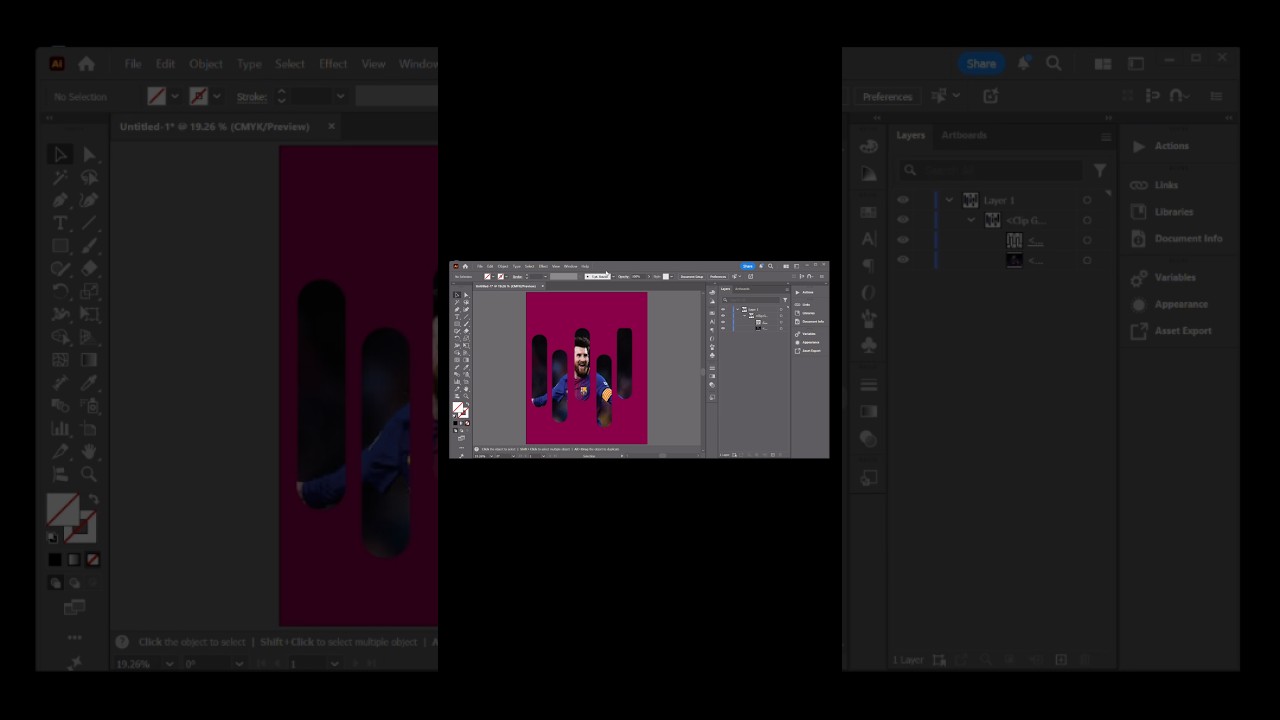Open File menu

point(132,64)
